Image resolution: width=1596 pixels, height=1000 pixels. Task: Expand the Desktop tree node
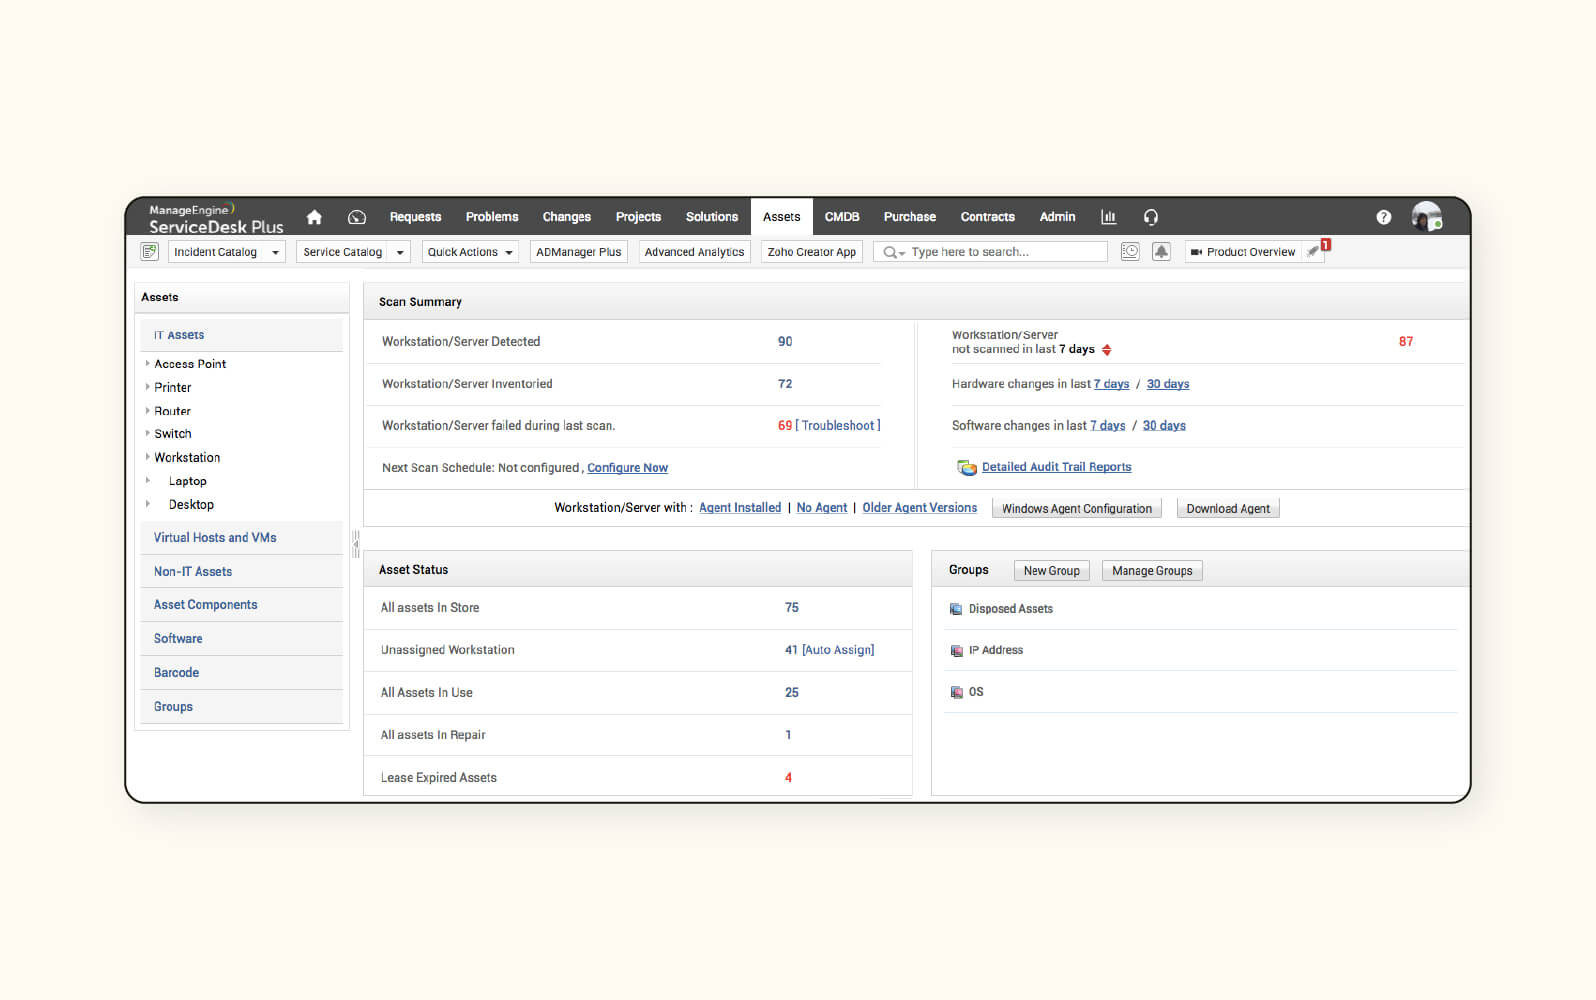point(147,505)
